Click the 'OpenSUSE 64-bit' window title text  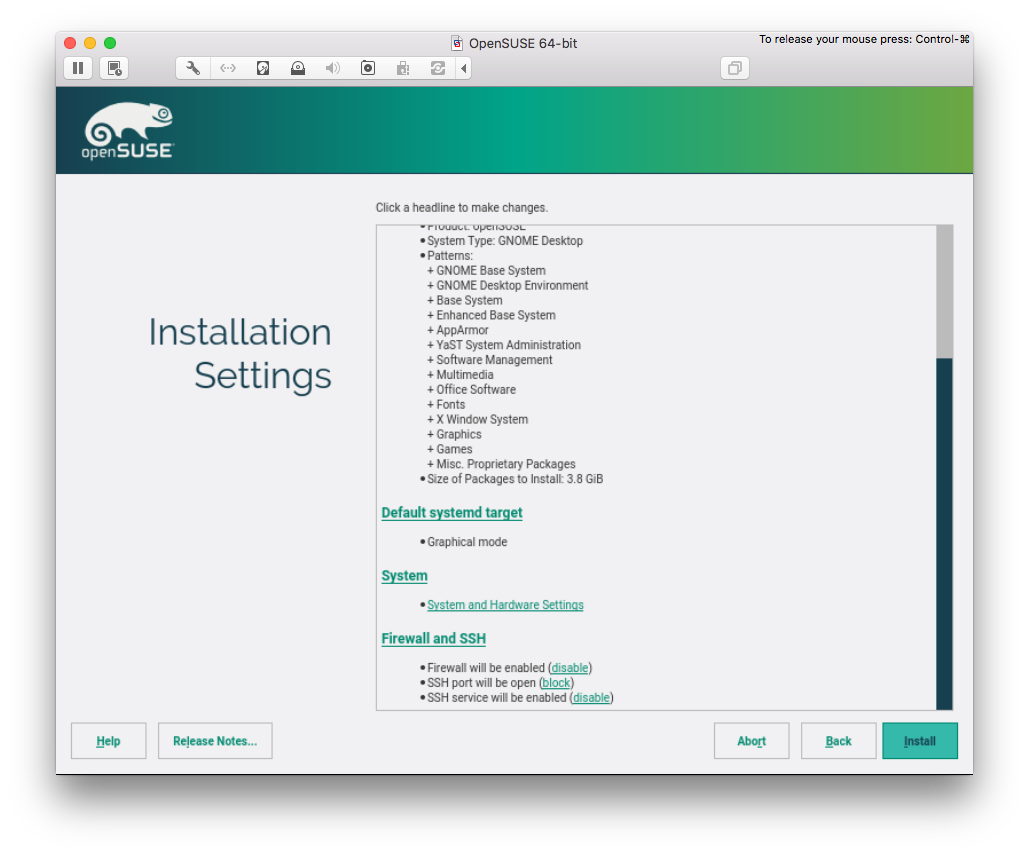coord(523,43)
